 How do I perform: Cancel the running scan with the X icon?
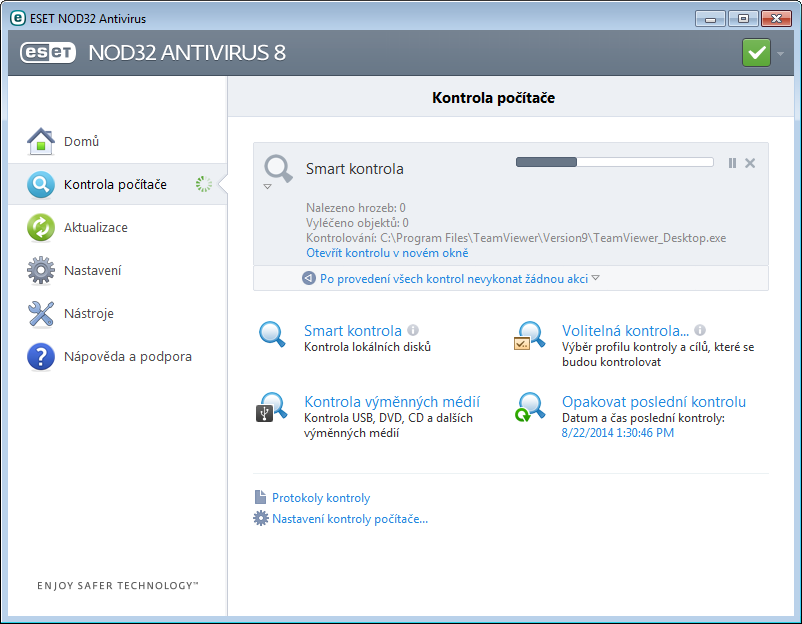[750, 163]
